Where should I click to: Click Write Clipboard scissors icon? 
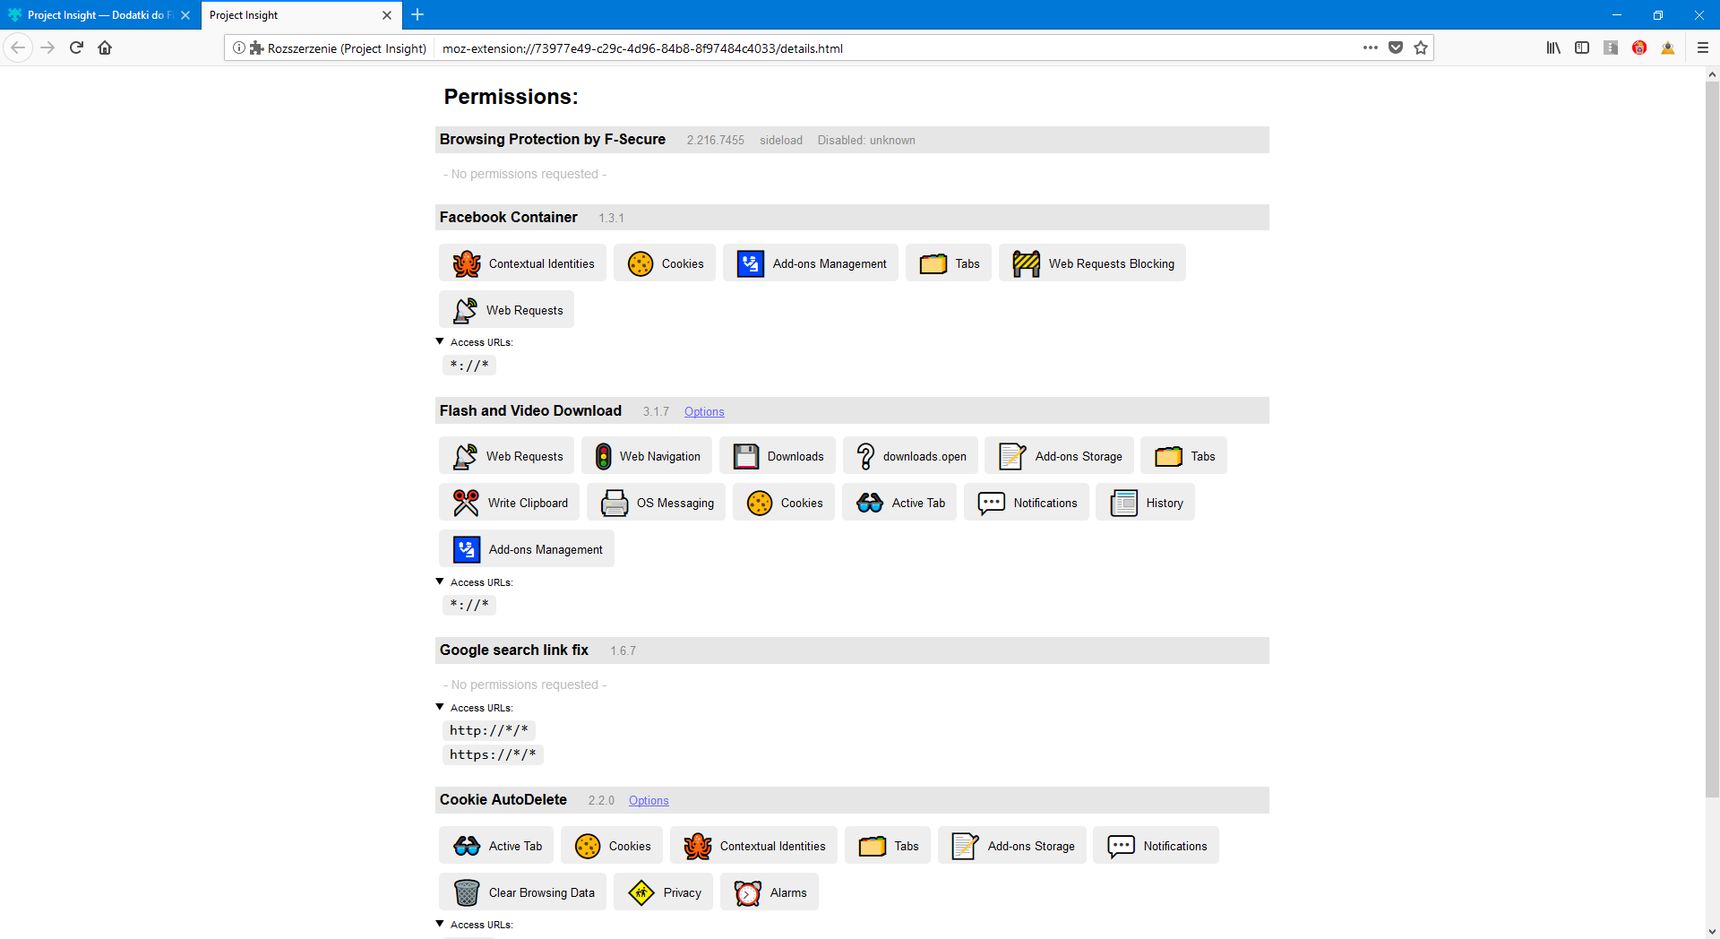465,503
